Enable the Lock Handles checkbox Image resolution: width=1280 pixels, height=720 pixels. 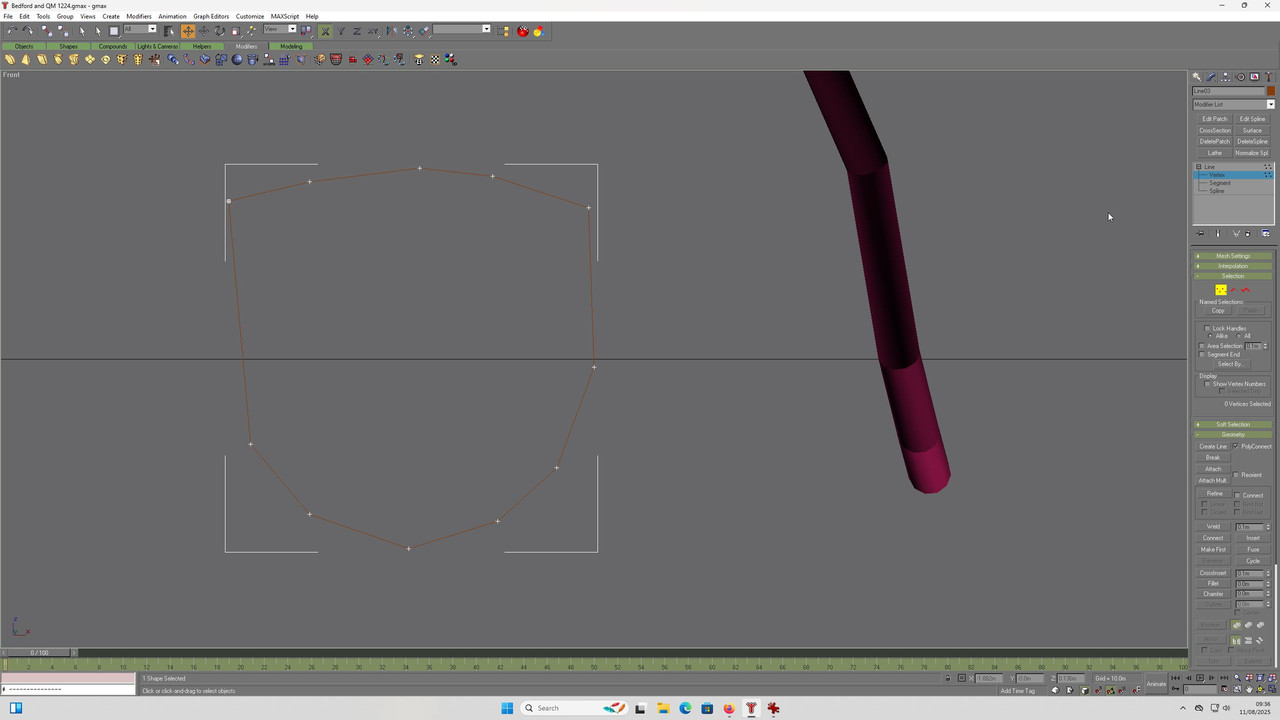(1208, 328)
